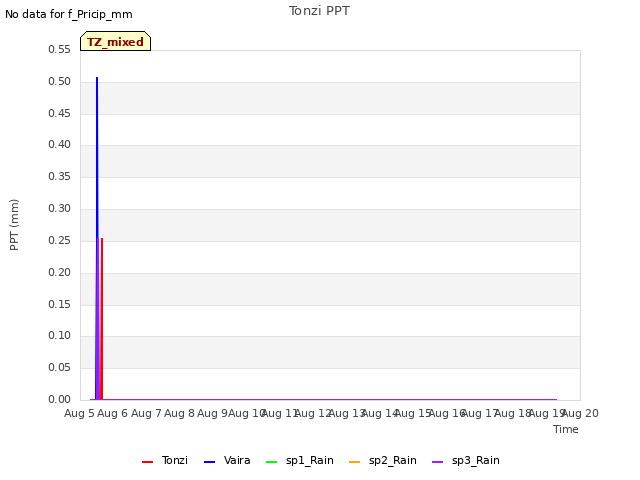Click the TZ_mixed annotation label
Image resolution: width=640 pixels, height=480 pixels.
tap(116, 41)
